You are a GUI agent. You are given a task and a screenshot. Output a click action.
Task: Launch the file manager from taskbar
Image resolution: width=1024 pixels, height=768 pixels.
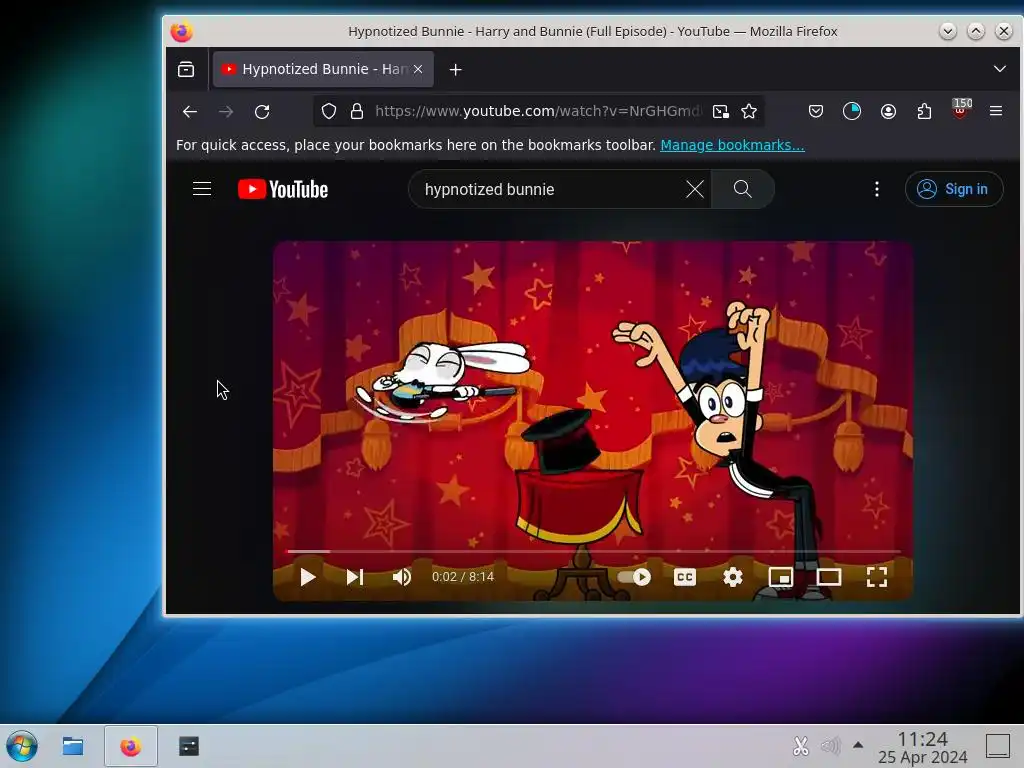coord(72,746)
